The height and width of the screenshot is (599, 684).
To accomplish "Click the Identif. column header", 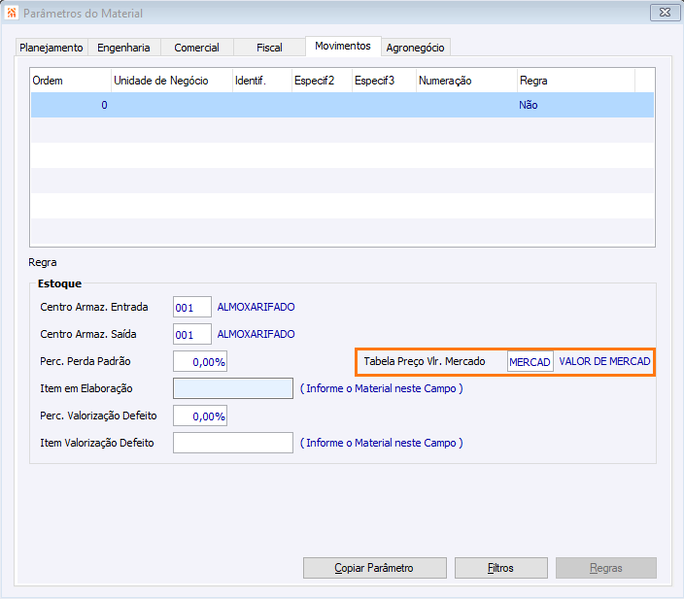I will click(x=262, y=81).
